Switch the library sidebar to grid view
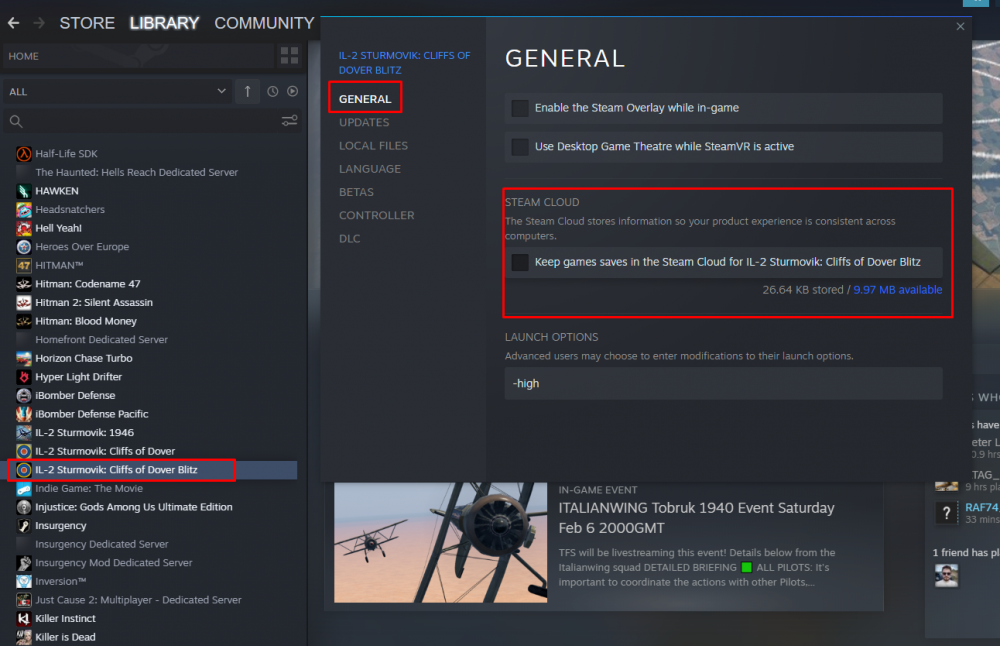The height and width of the screenshot is (646, 1000). 288,56
